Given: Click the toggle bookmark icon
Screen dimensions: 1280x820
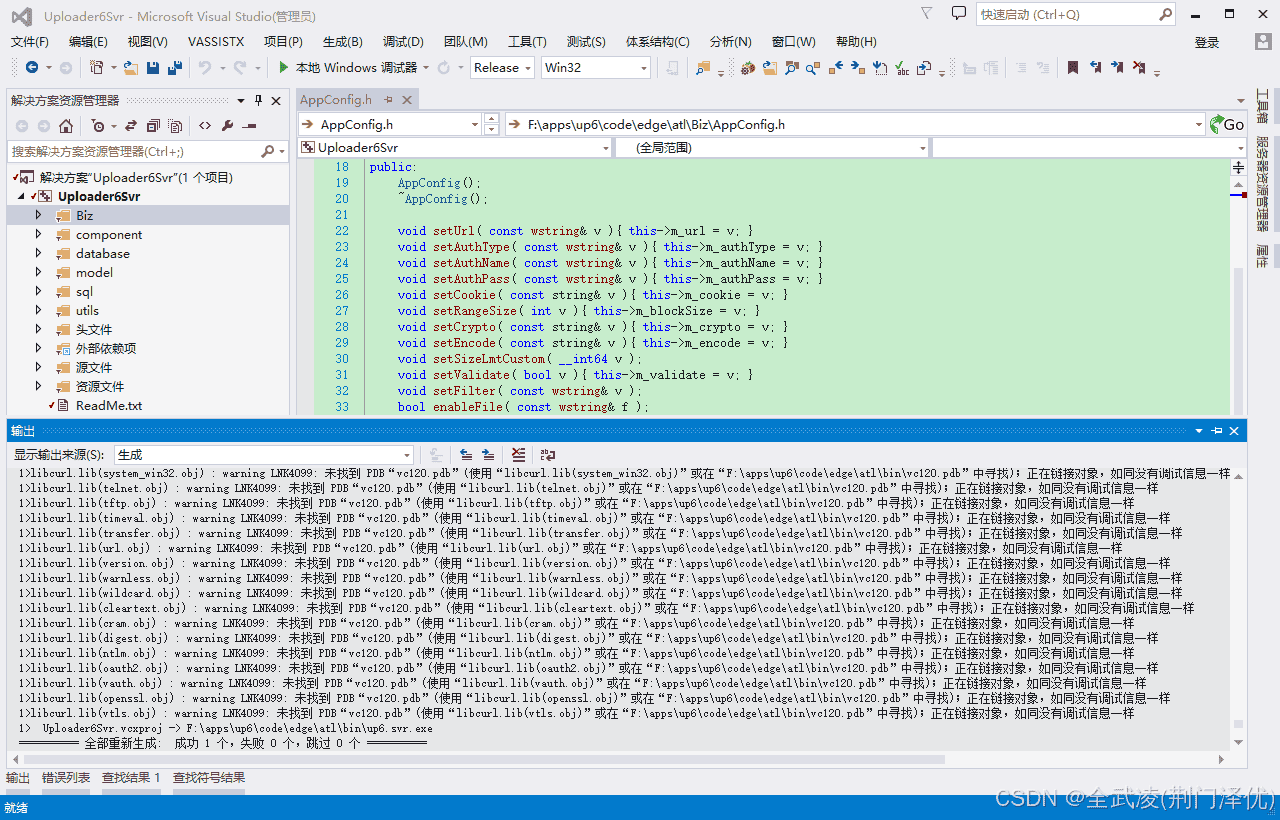Looking at the screenshot, I should point(1072,68).
